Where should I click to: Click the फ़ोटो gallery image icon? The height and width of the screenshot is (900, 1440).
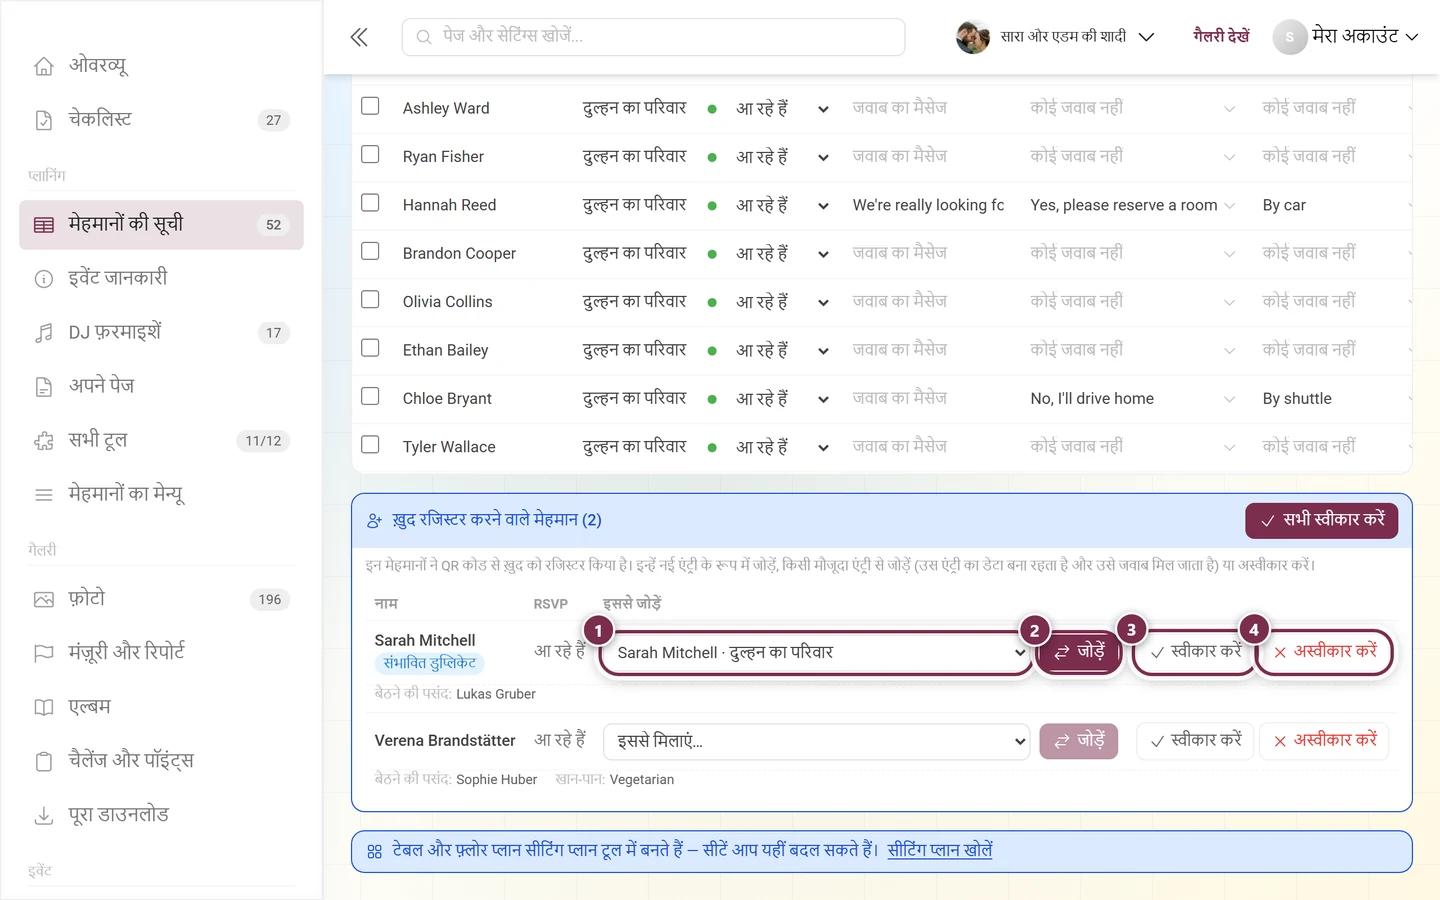click(x=44, y=599)
